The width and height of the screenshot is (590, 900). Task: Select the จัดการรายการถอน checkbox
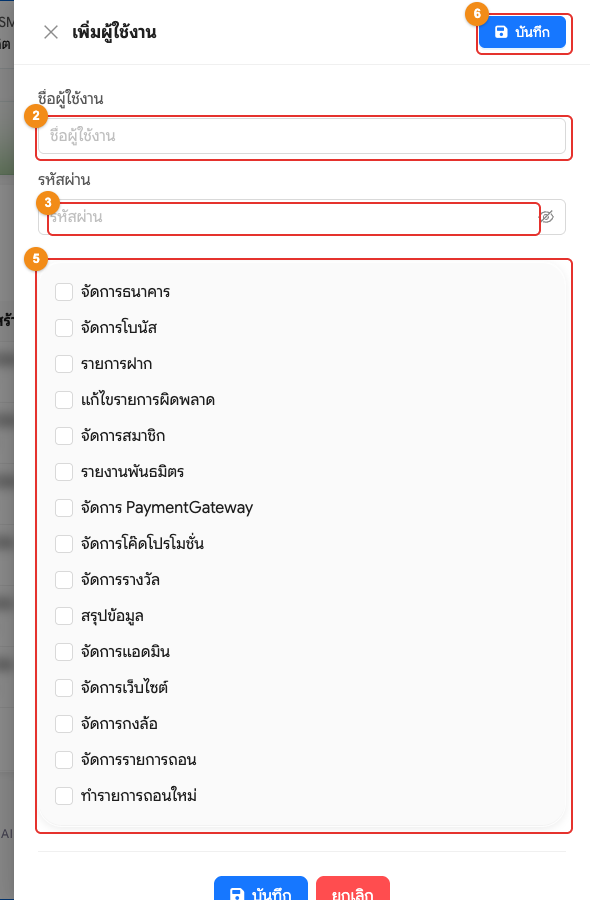[64, 760]
